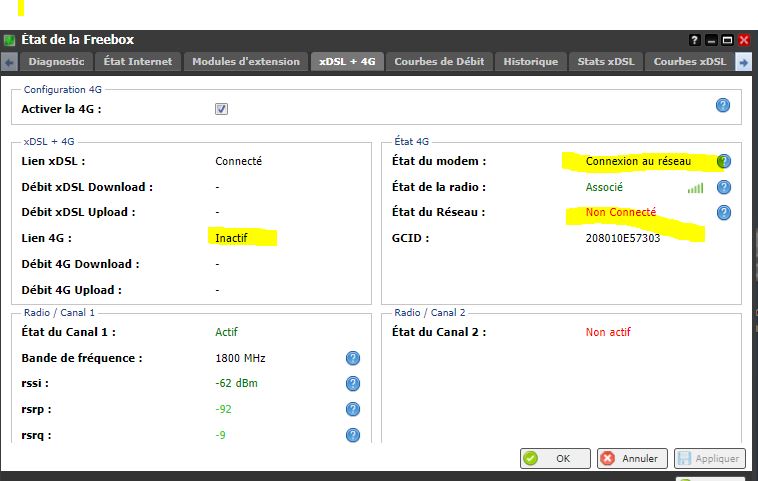Maximize the État de la Freebox window
The image size is (758, 481).
point(727,40)
